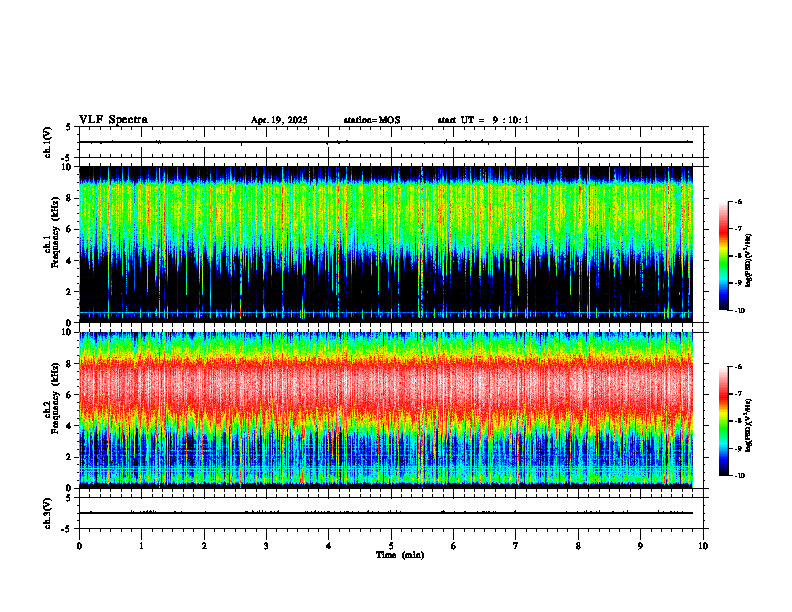Click the ch.1 spectrogram color scale bar
The width and height of the screenshot is (792, 612).
[x=724, y=256]
